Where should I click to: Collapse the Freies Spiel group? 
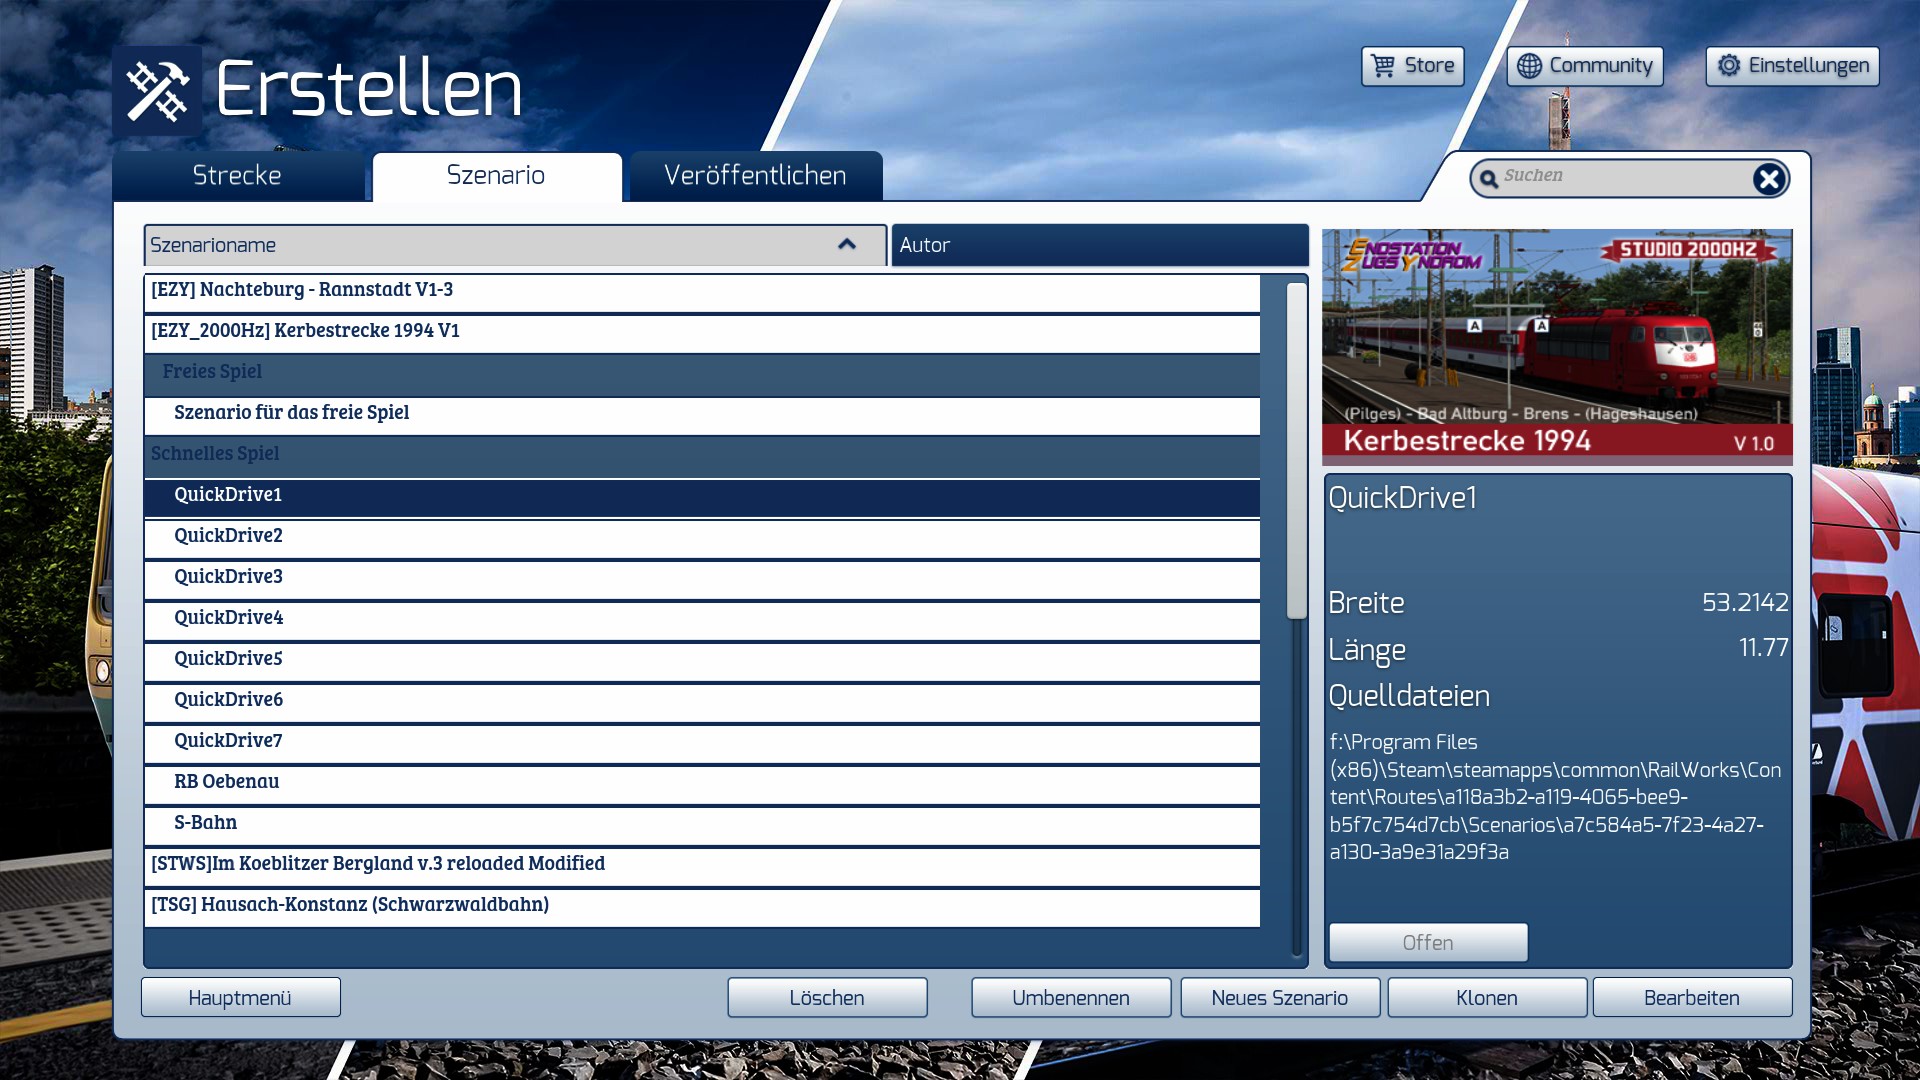click(x=211, y=372)
